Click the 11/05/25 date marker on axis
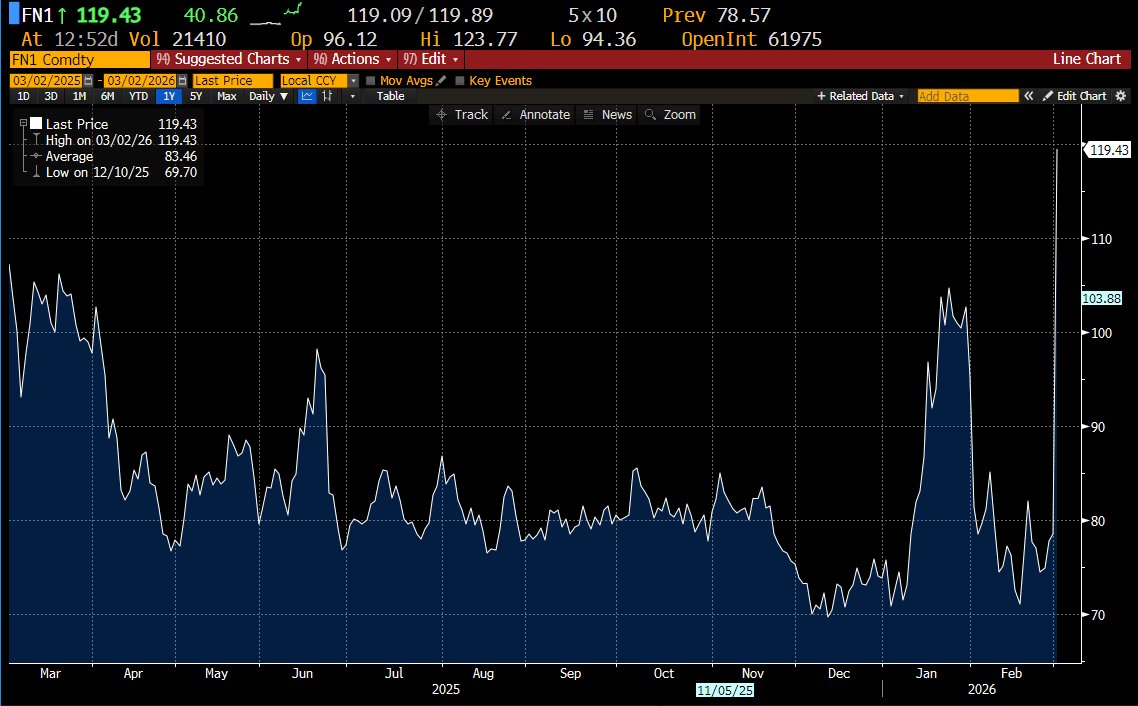Viewport: 1138px width, 706px height. pos(724,690)
